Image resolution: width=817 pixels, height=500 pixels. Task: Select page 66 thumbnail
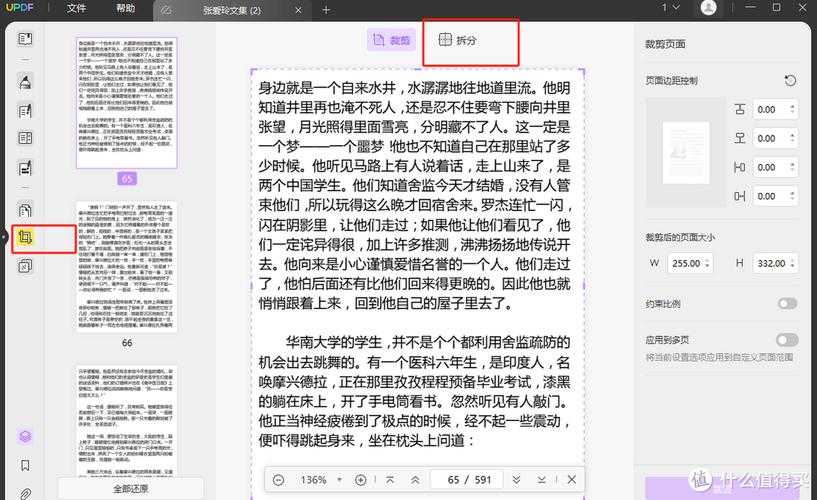pos(127,266)
